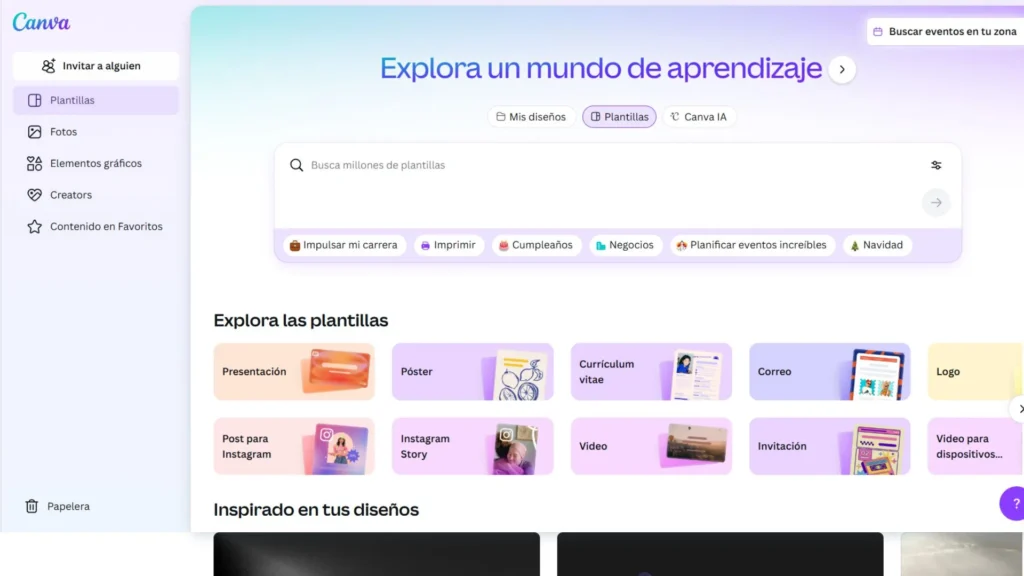1024x576 pixels.
Task: Select the Navidad filter chip
Action: pos(877,244)
